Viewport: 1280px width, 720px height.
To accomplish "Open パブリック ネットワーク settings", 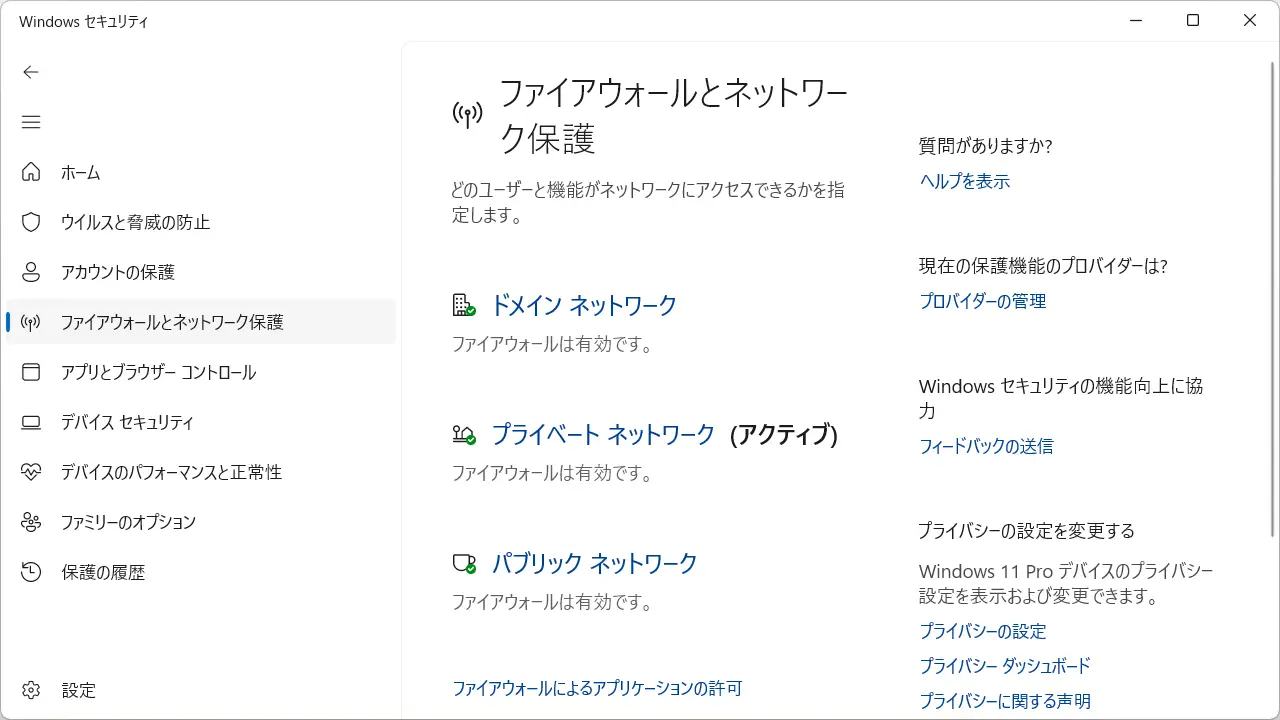I will click(x=594, y=563).
